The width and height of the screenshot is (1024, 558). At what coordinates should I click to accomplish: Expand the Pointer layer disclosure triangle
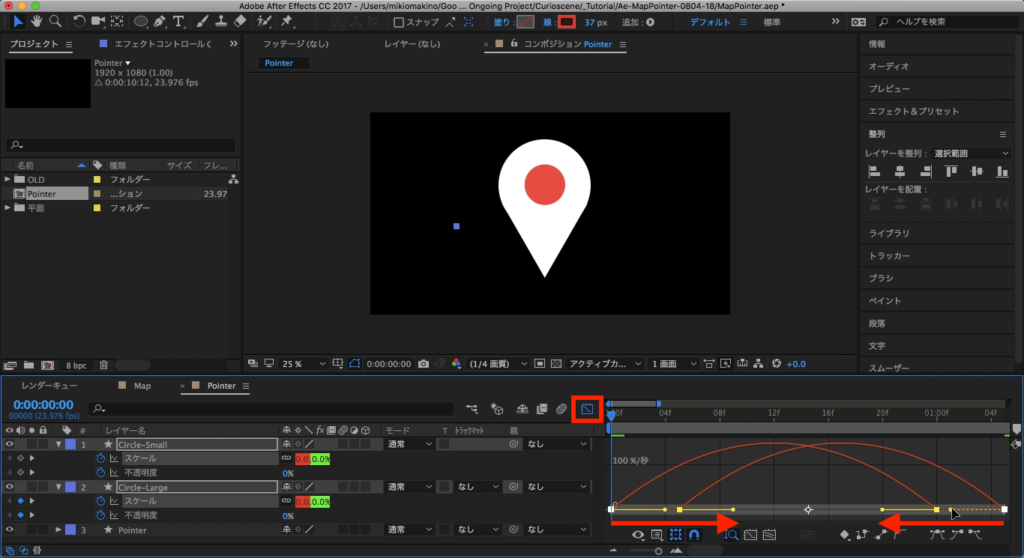tap(58, 529)
